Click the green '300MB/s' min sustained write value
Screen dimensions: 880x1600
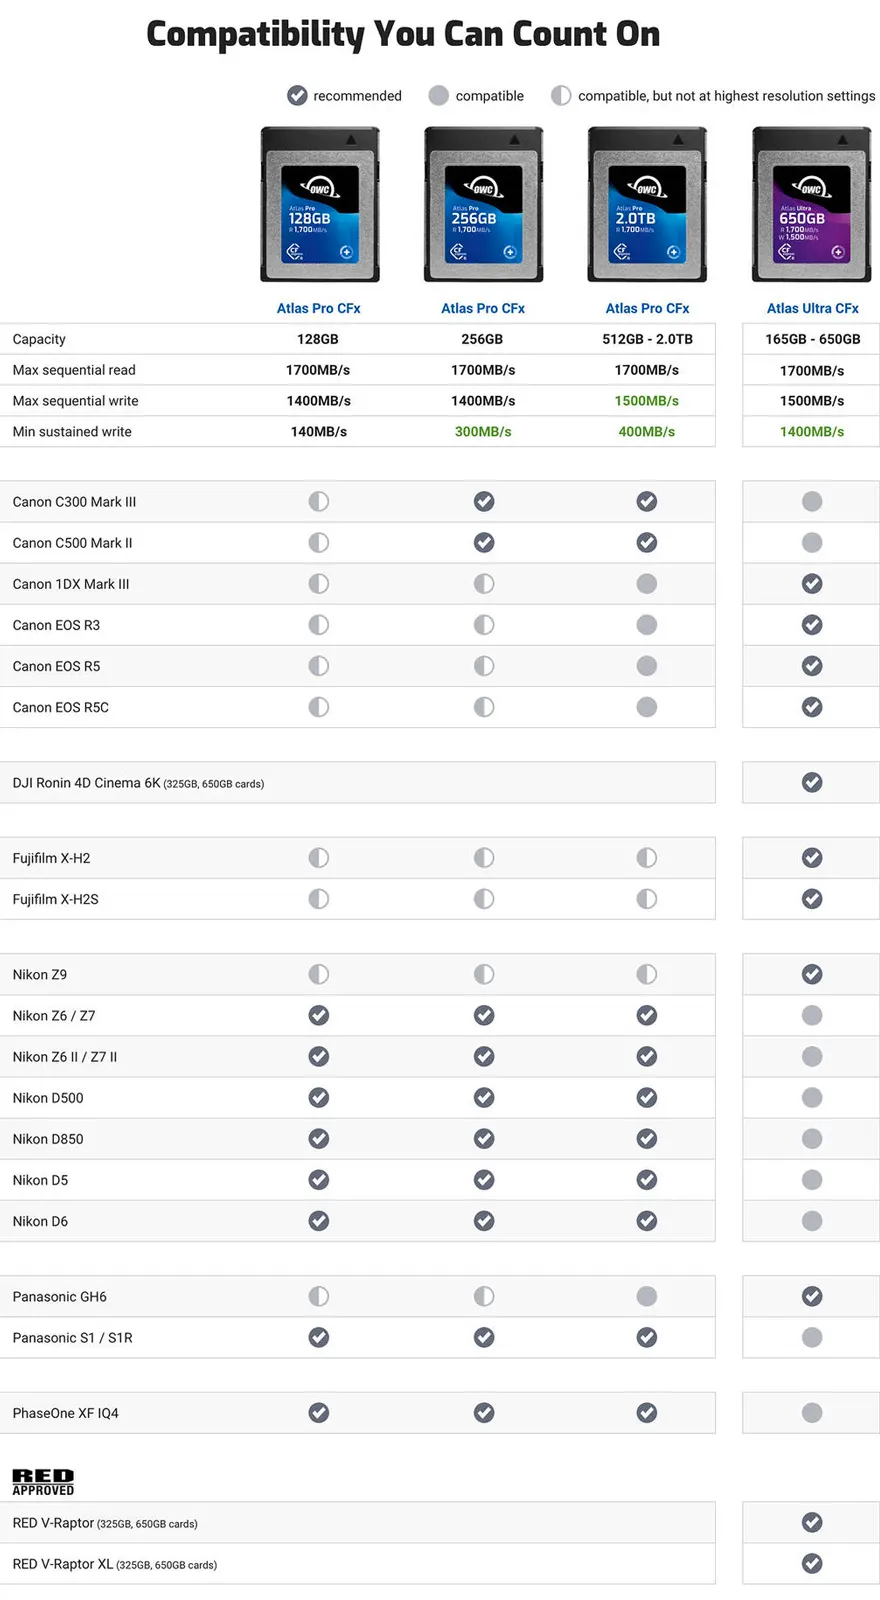click(483, 432)
